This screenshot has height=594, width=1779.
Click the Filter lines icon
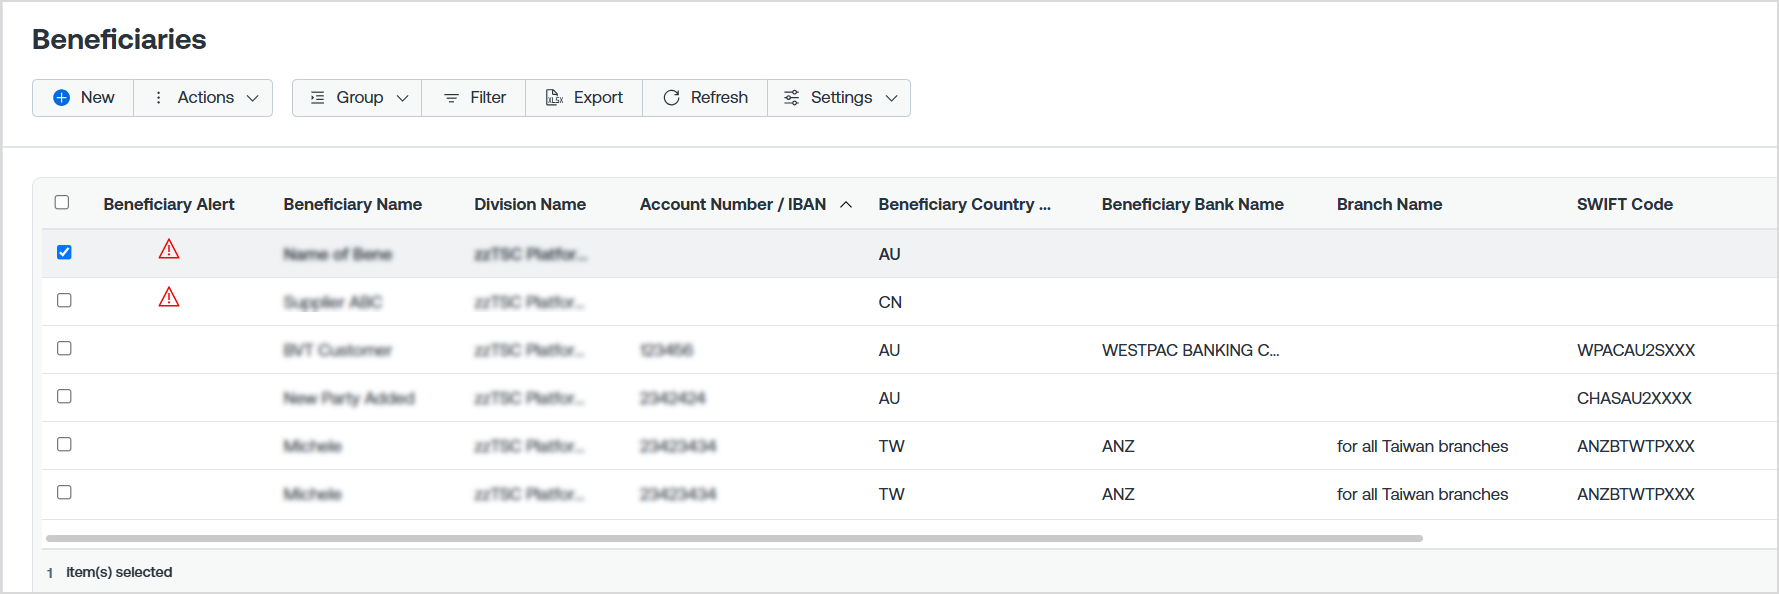(451, 98)
